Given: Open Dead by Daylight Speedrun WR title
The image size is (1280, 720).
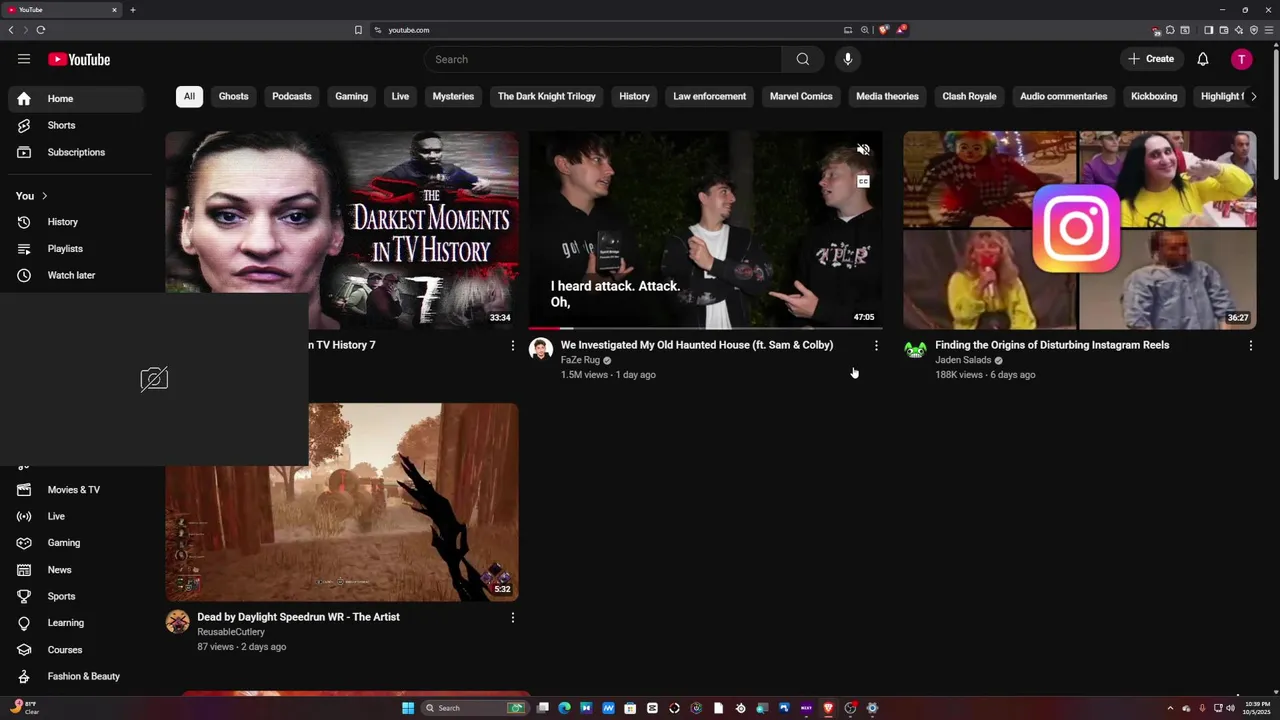Looking at the screenshot, I should click(298, 617).
